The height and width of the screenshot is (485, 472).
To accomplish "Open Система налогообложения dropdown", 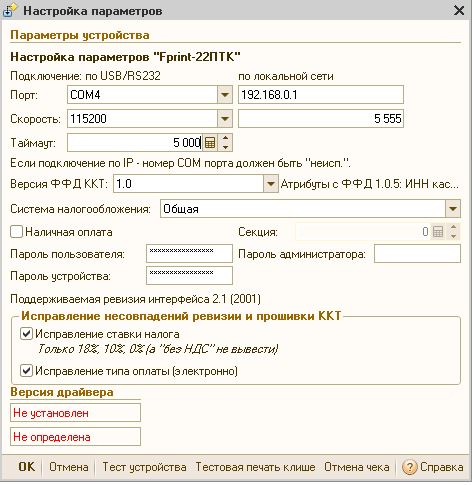I will tap(453, 209).
